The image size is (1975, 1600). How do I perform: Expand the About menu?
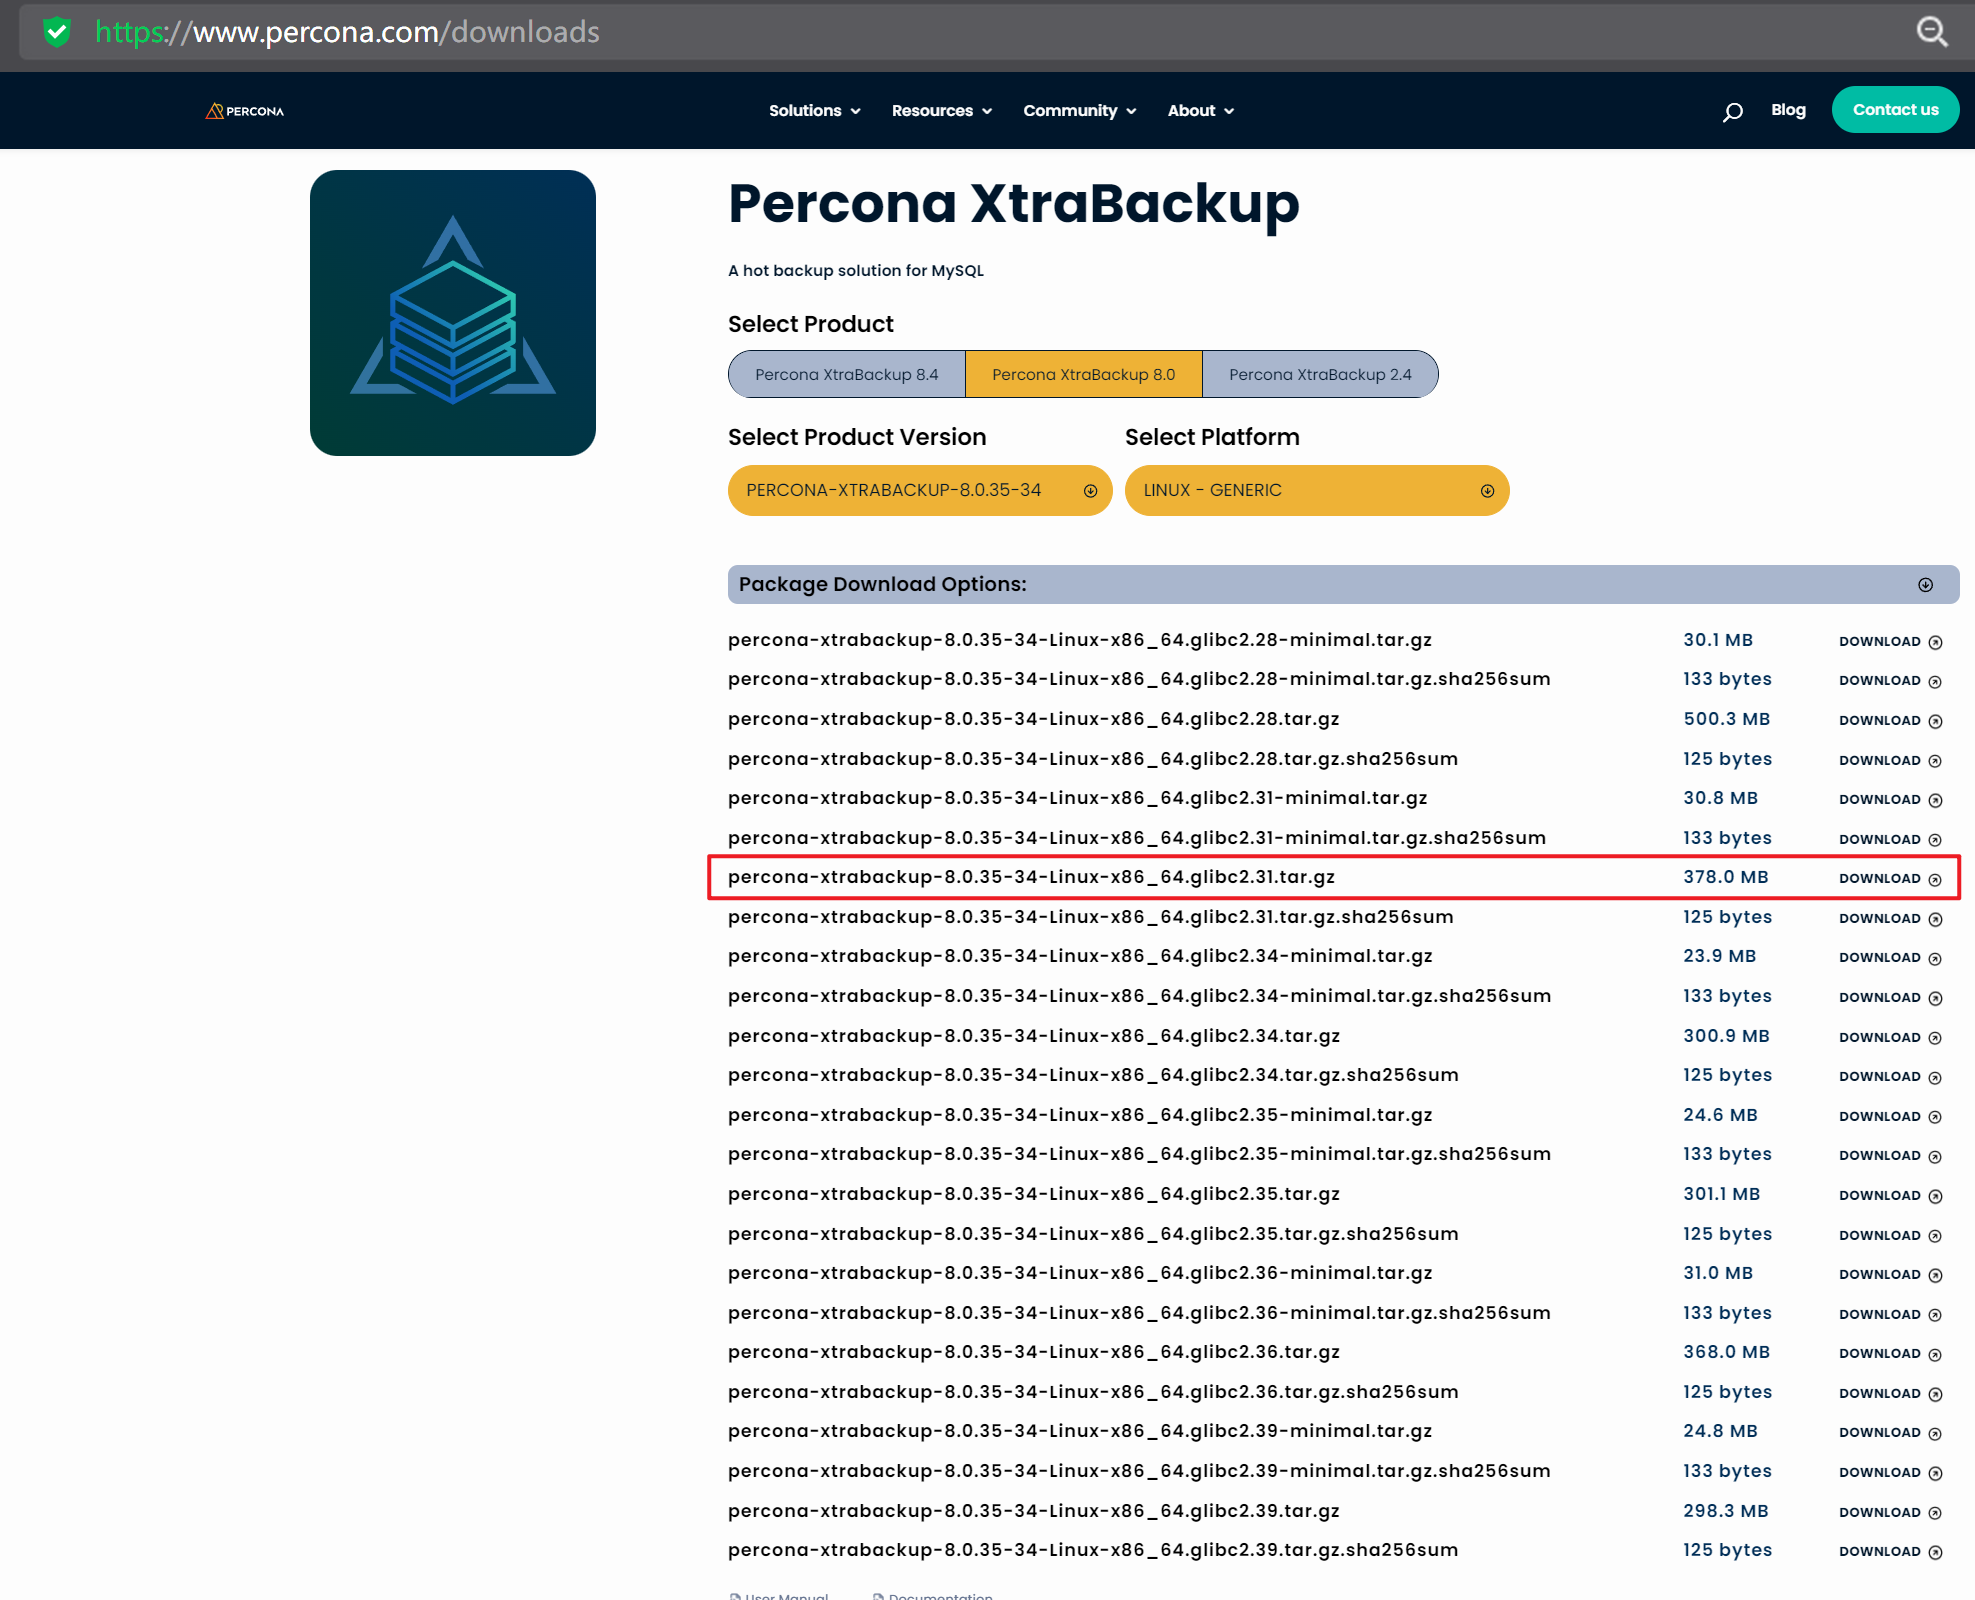1200,111
